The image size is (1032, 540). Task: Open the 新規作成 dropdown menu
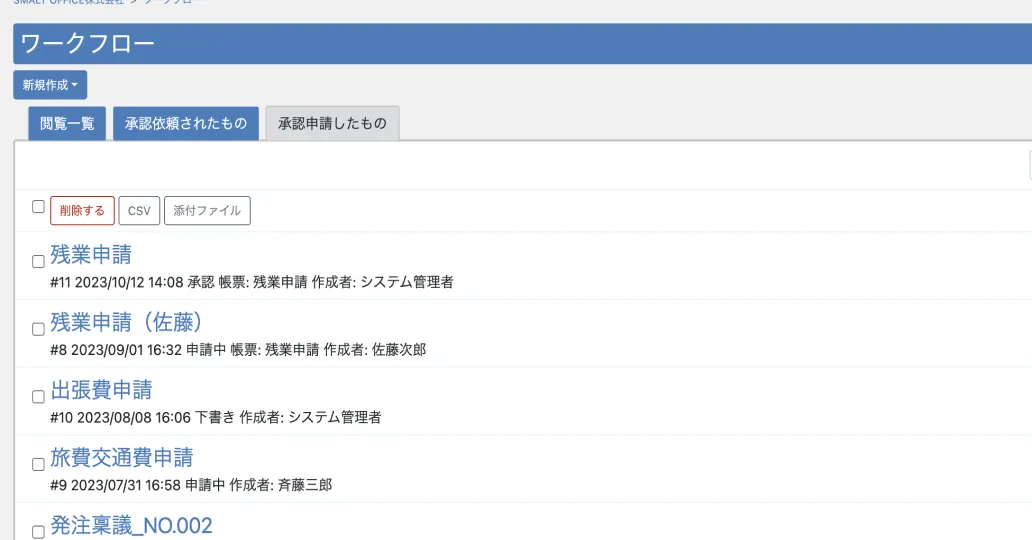(50, 85)
